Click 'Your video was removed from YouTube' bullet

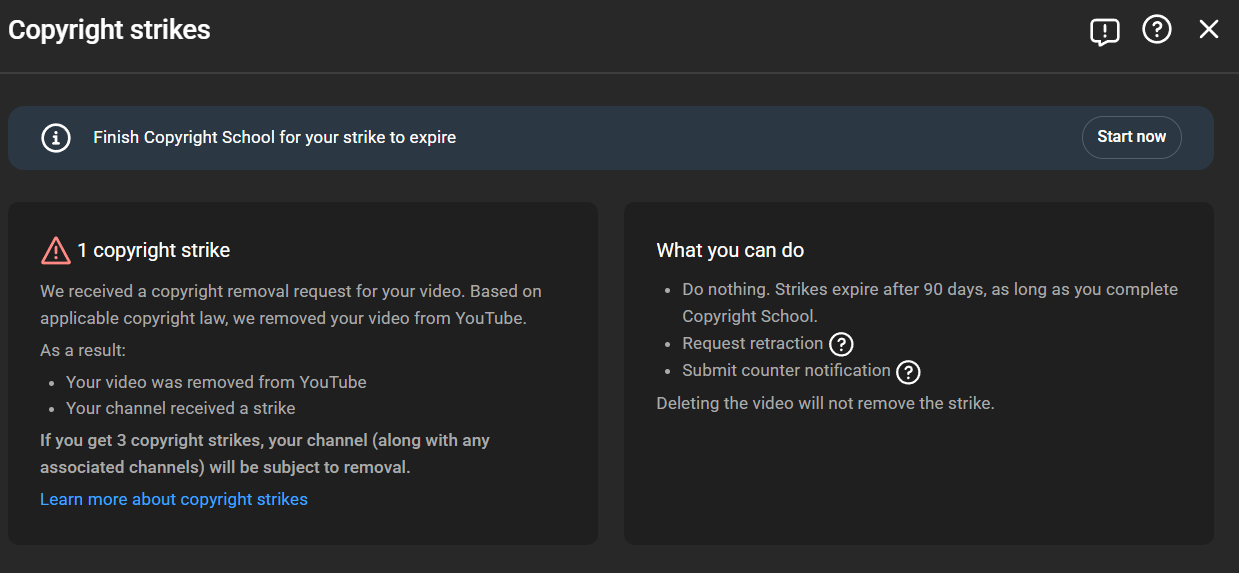click(x=216, y=382)
